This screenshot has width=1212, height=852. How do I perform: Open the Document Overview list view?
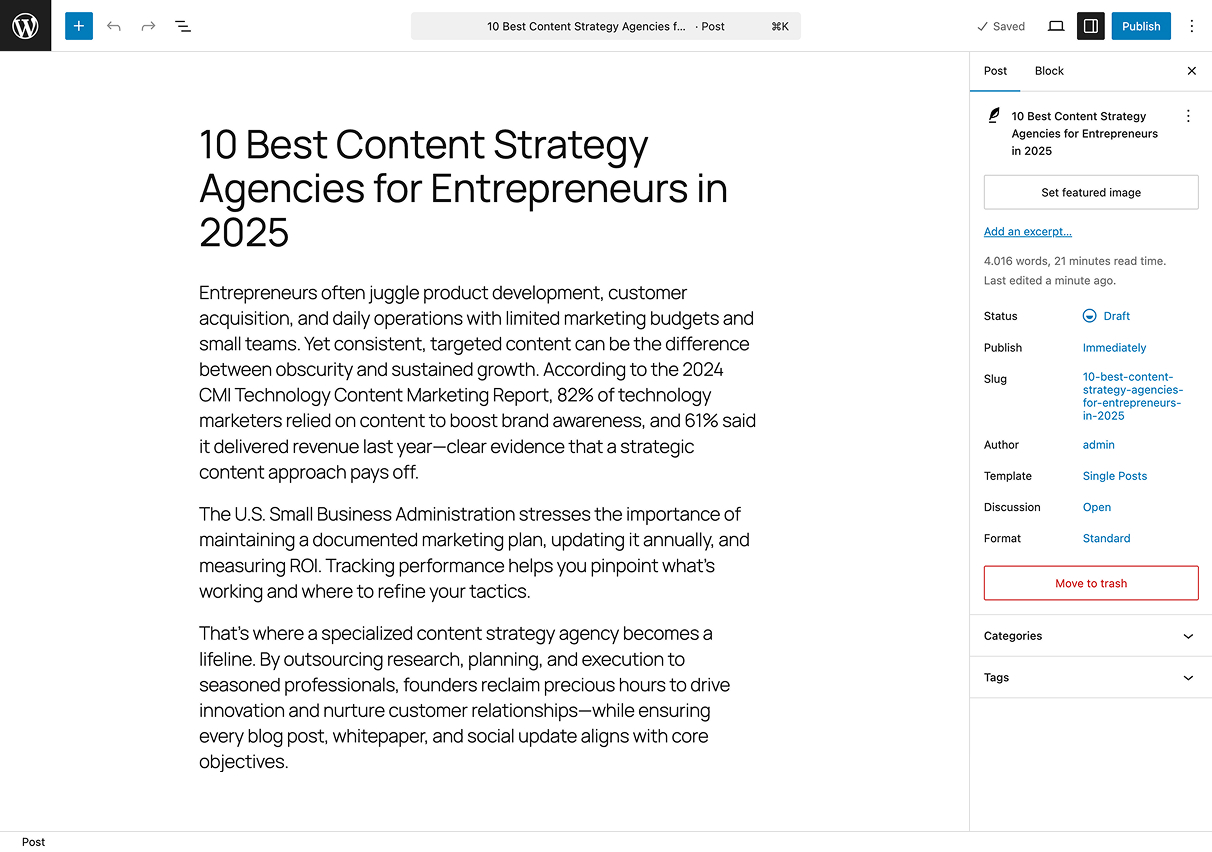[x=183, y=26]
